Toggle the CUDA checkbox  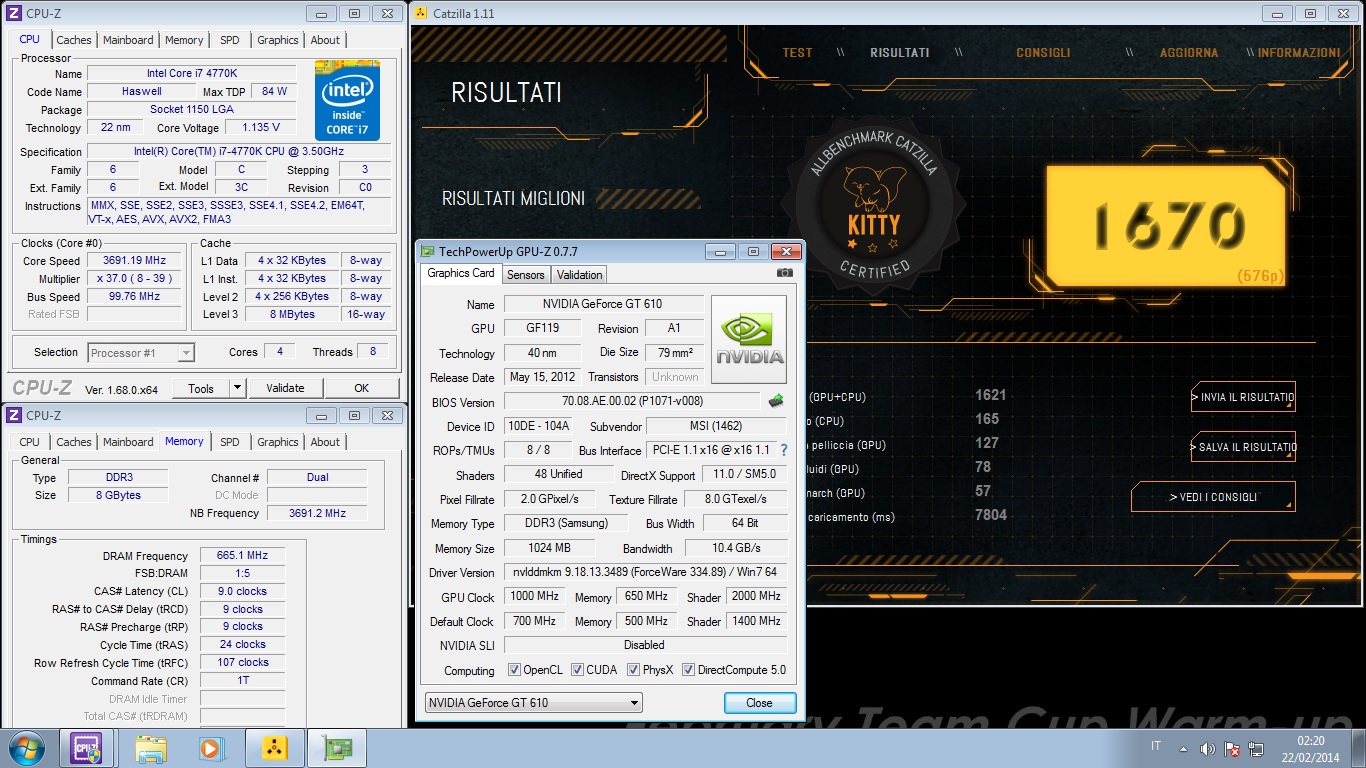(577, 670)
